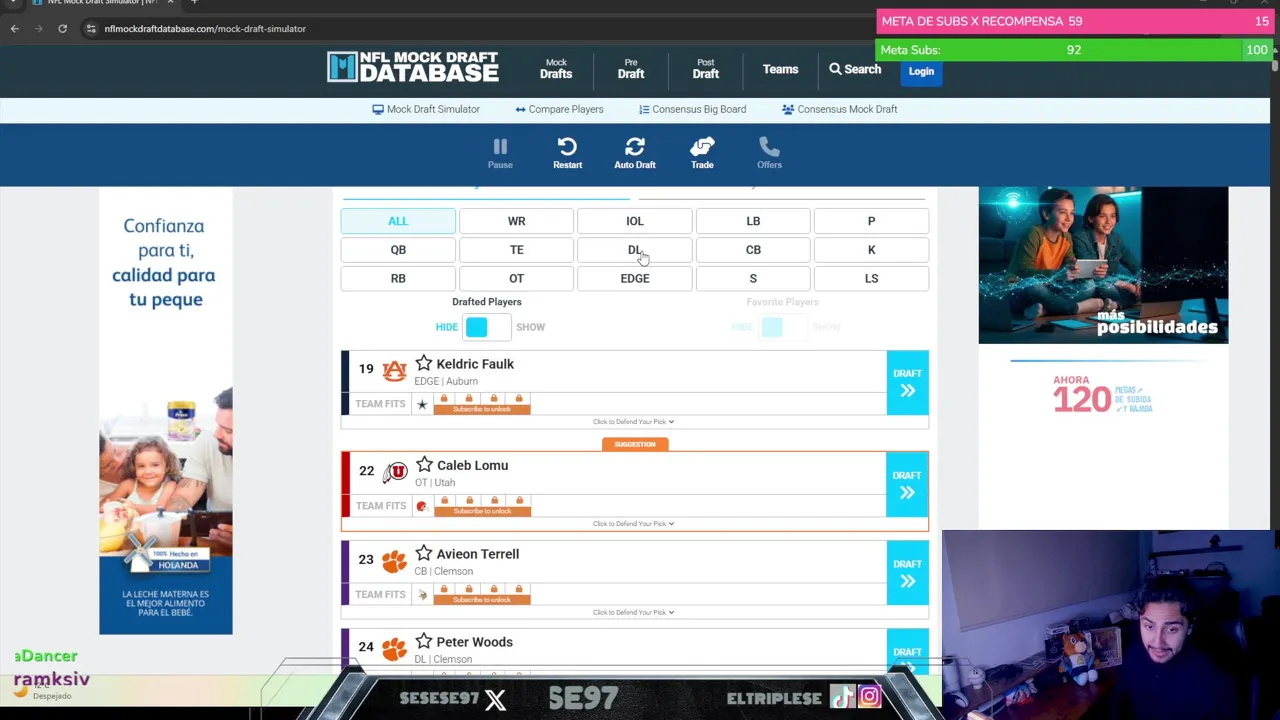Viewport: 1280px width, 720px height.
Task: Favorite Caleb Lomu with the star
Action: pyautogui.click(x=424, y=464)
